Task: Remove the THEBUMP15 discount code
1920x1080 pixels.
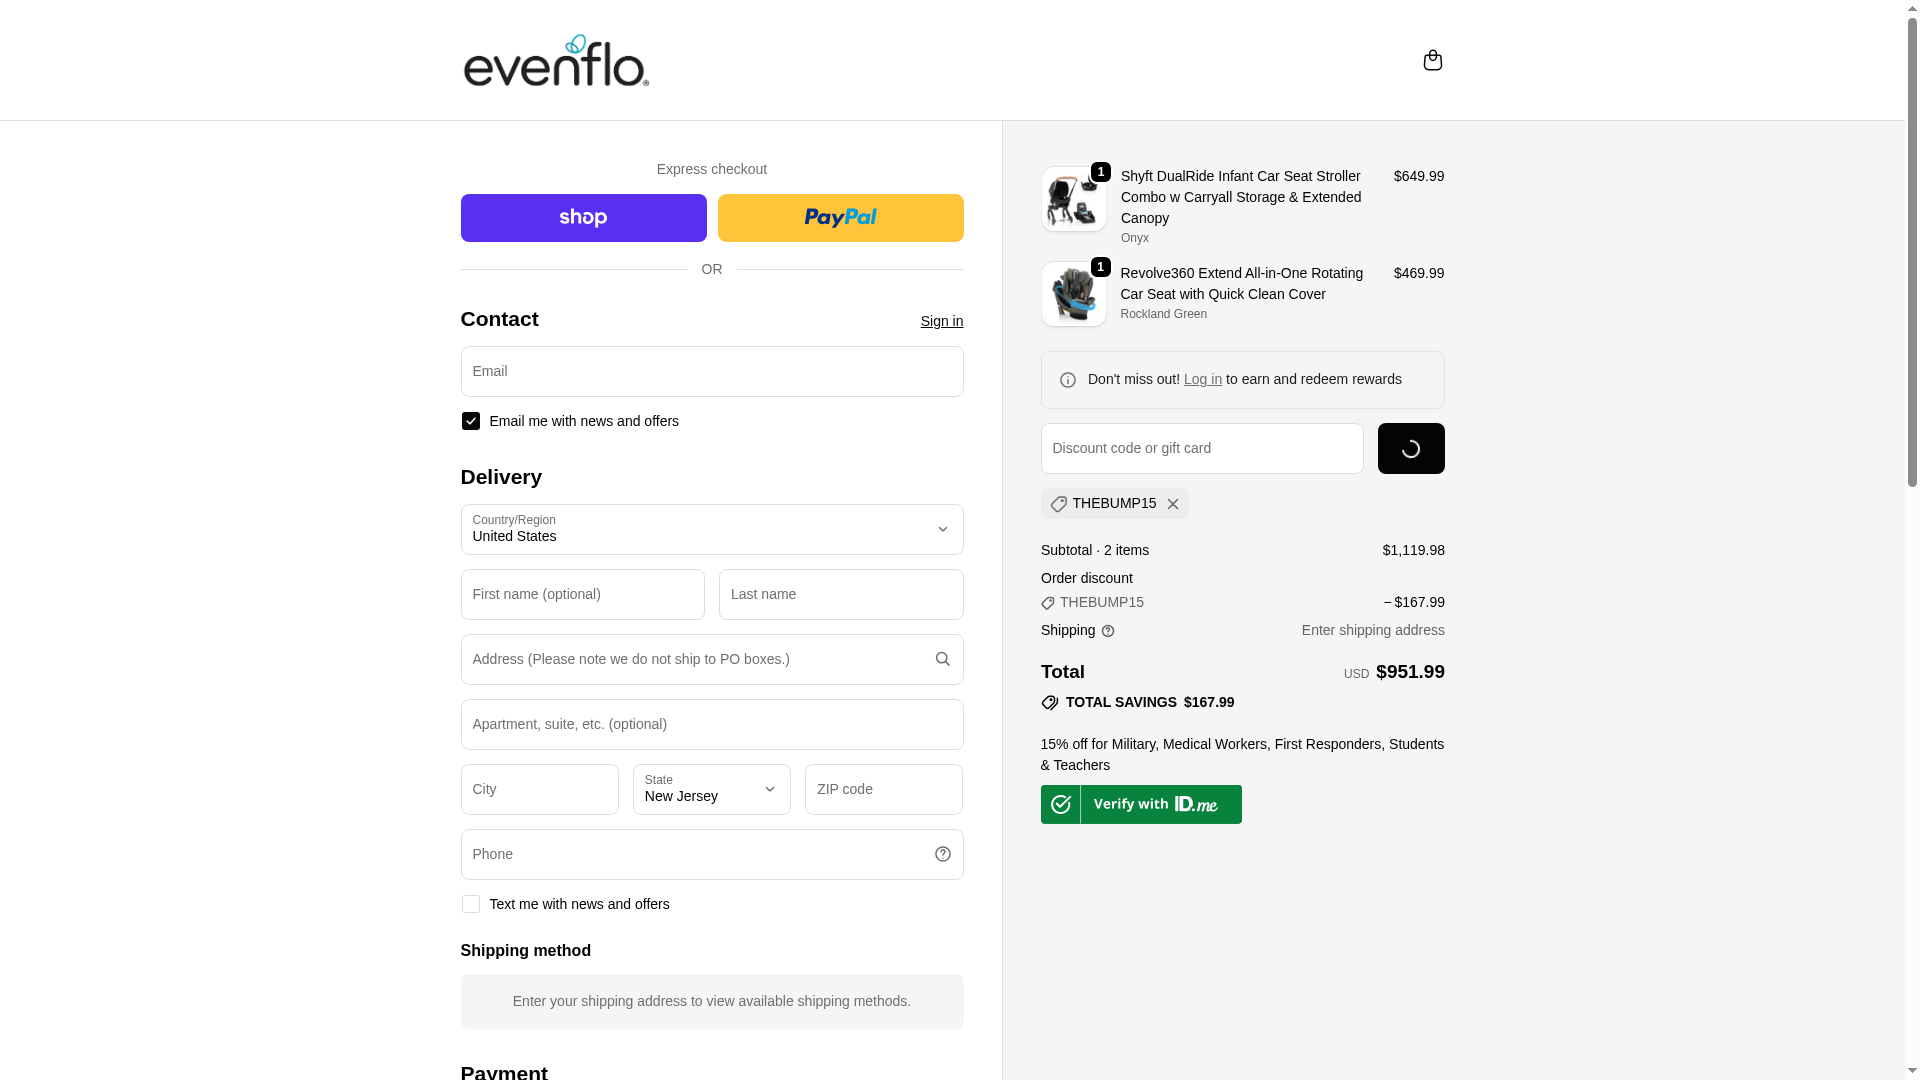Action: click(1173, 504)
